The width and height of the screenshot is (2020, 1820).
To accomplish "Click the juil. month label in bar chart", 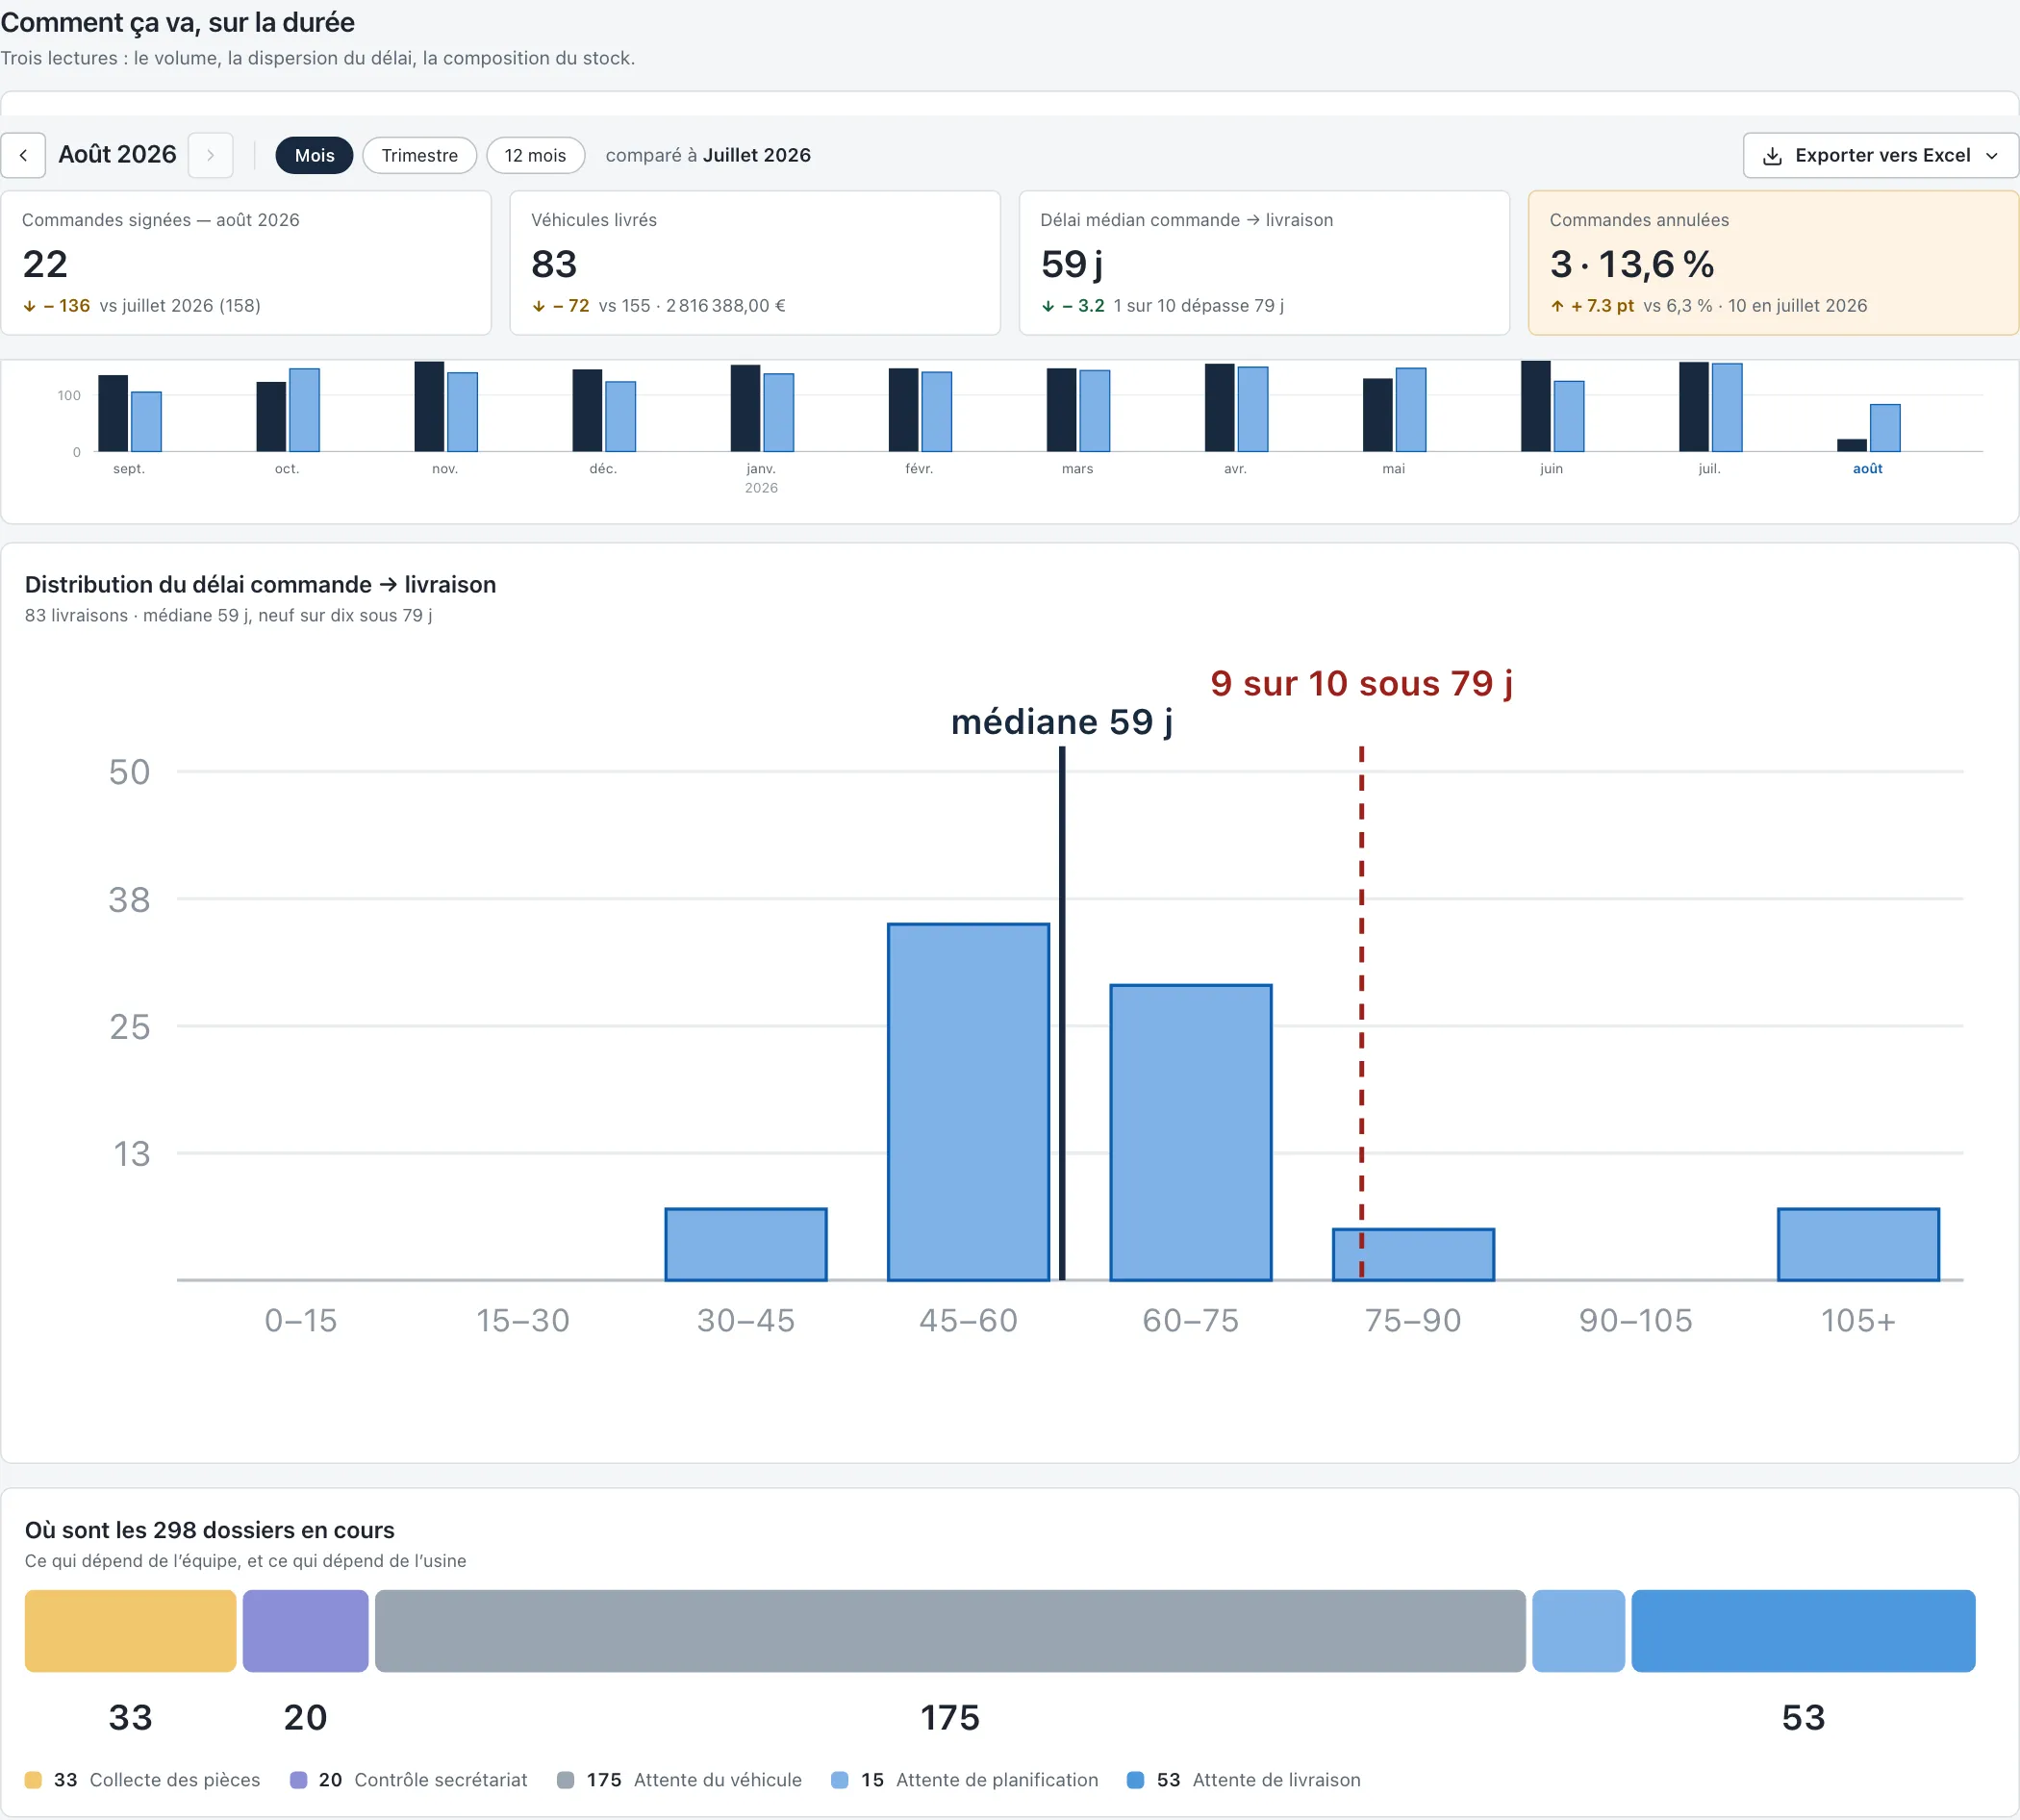I will pos(1709,469).
